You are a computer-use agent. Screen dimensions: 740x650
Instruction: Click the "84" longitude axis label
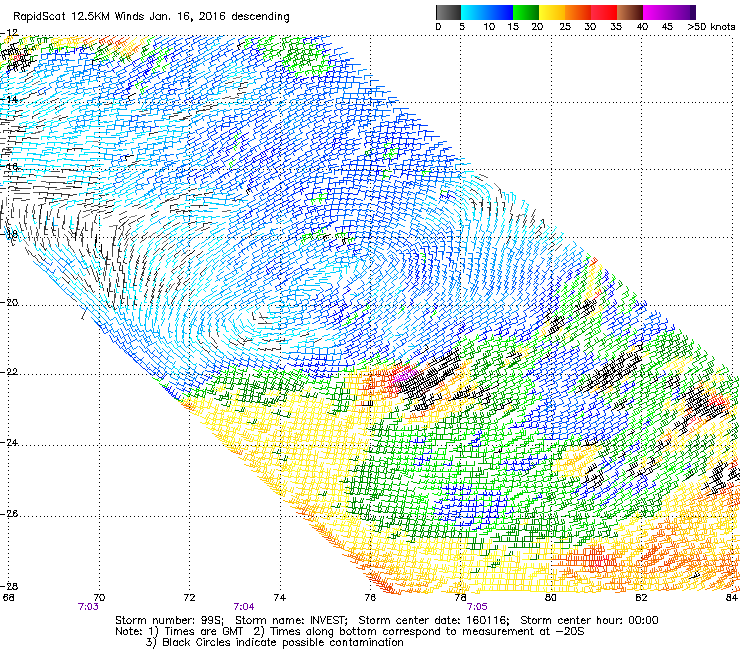click(x=731, y=598)
